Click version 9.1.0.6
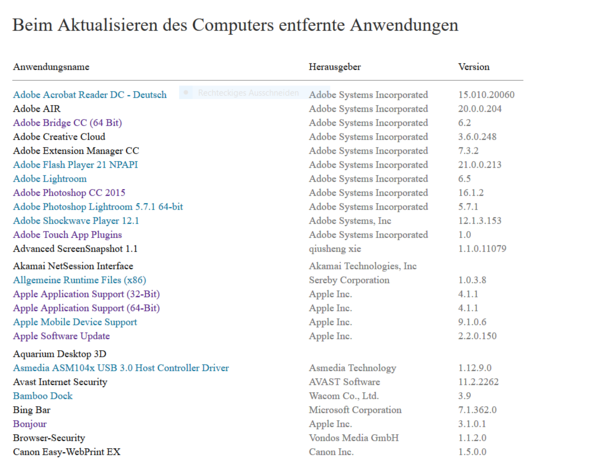This screenshot has height=464, width=590. (x=472, y=322)
